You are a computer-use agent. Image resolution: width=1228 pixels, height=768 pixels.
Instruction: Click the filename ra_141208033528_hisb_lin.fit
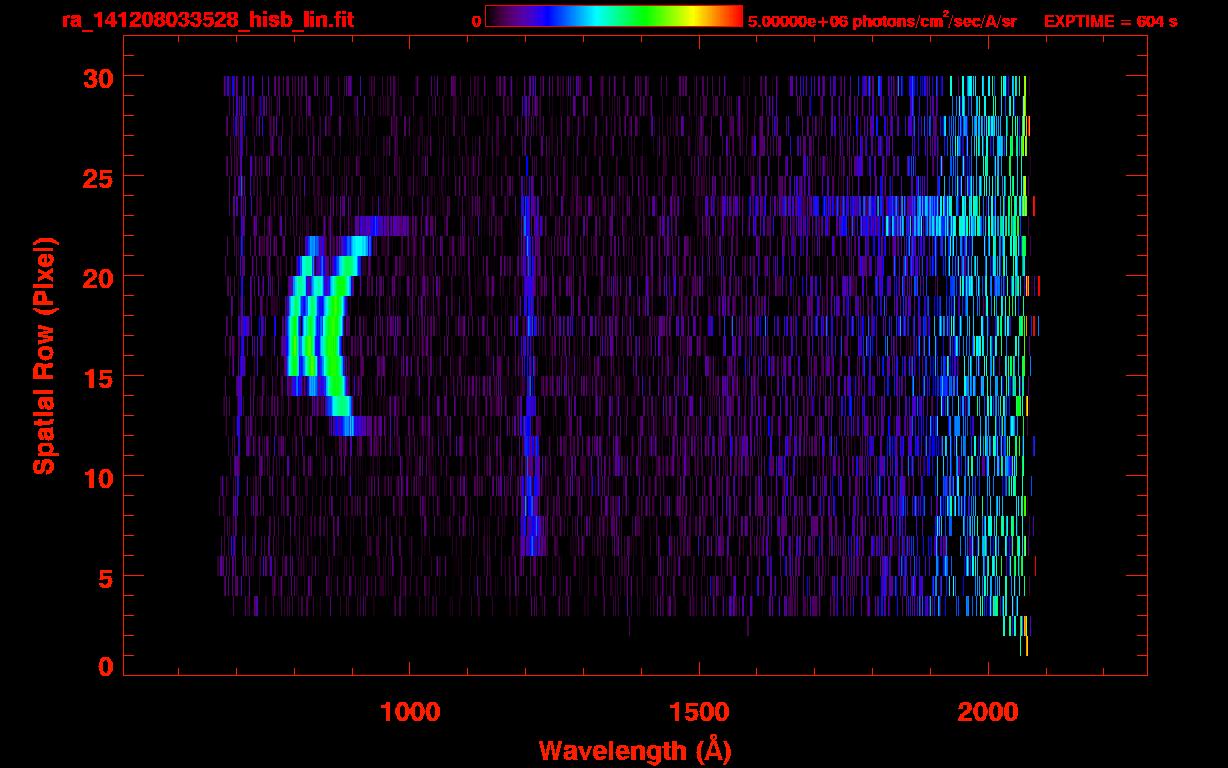(x=206, y=19)
